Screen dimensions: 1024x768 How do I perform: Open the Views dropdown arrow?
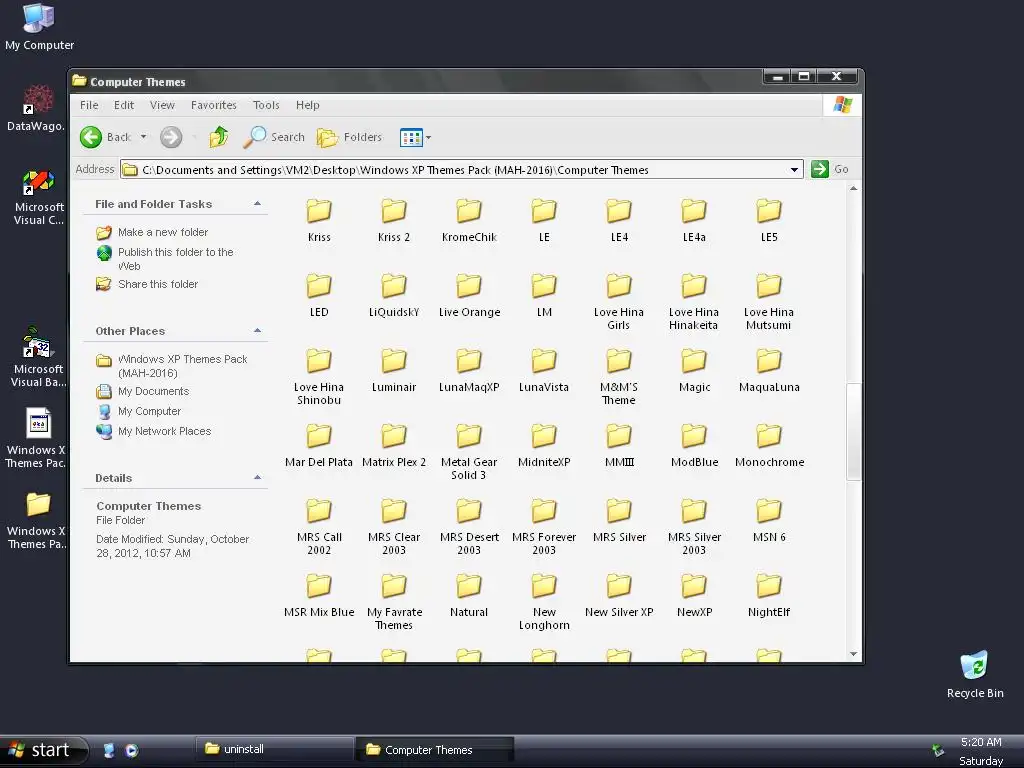tap(428, 138)
